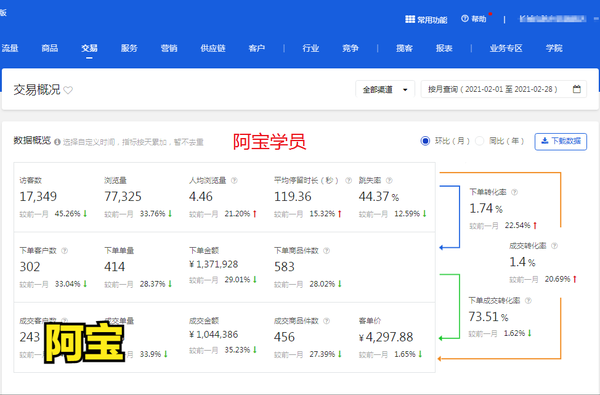Click help icon next to 成交商品件数
600x395 pixels.
tap(326, 321)
